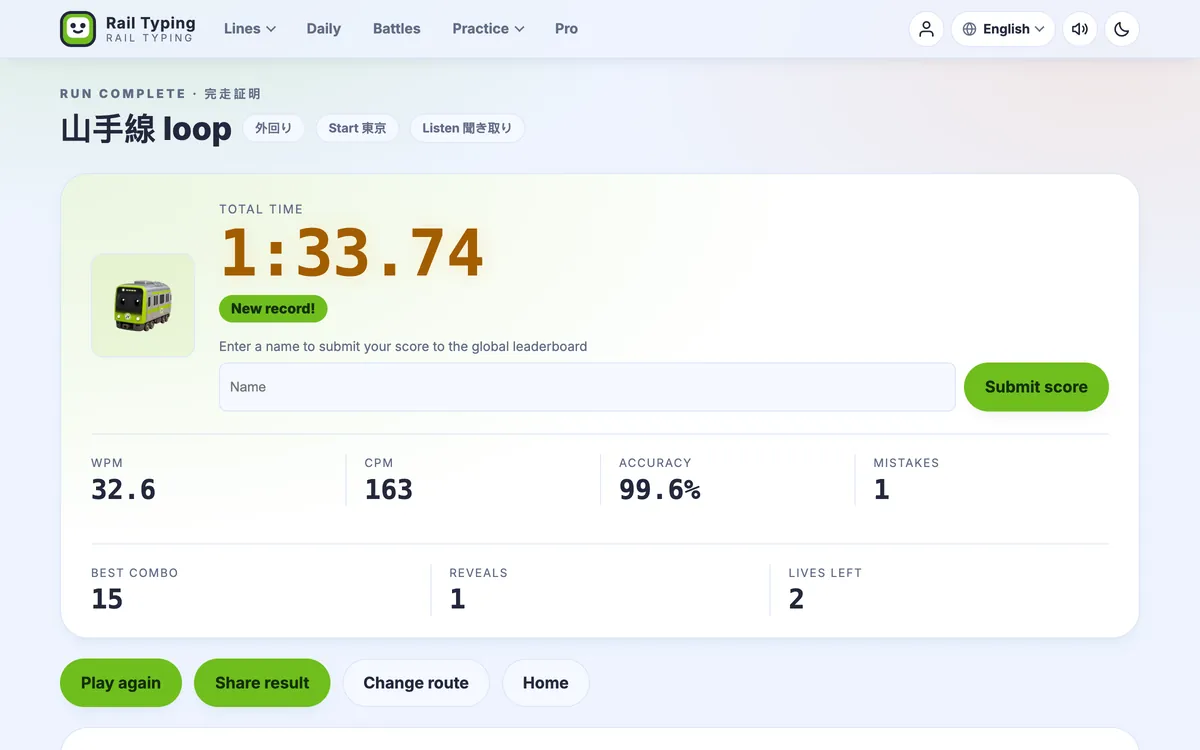Click Play again button
This screenshot has width=1200, height=750.
(x=121, y=683)
